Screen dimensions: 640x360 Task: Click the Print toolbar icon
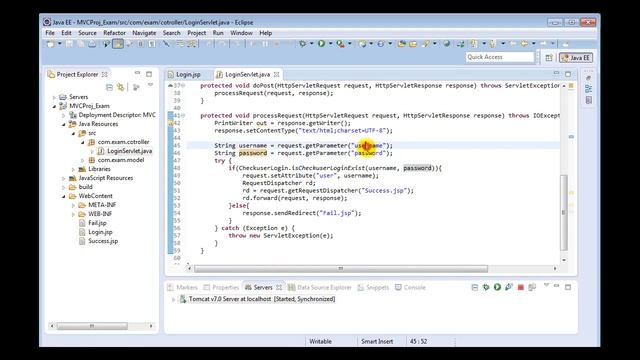(x=92, y=44)
